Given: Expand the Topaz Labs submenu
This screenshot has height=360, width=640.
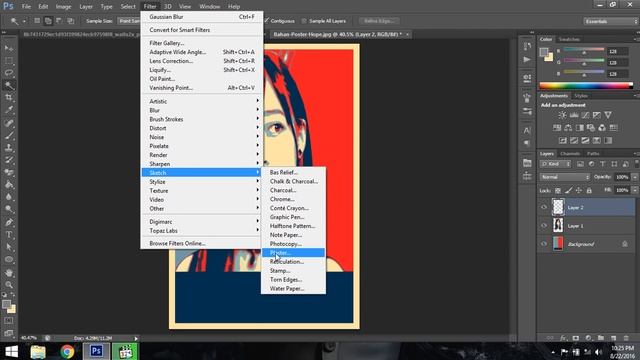Looking at the screenshot, I should (x=202, y=231).
